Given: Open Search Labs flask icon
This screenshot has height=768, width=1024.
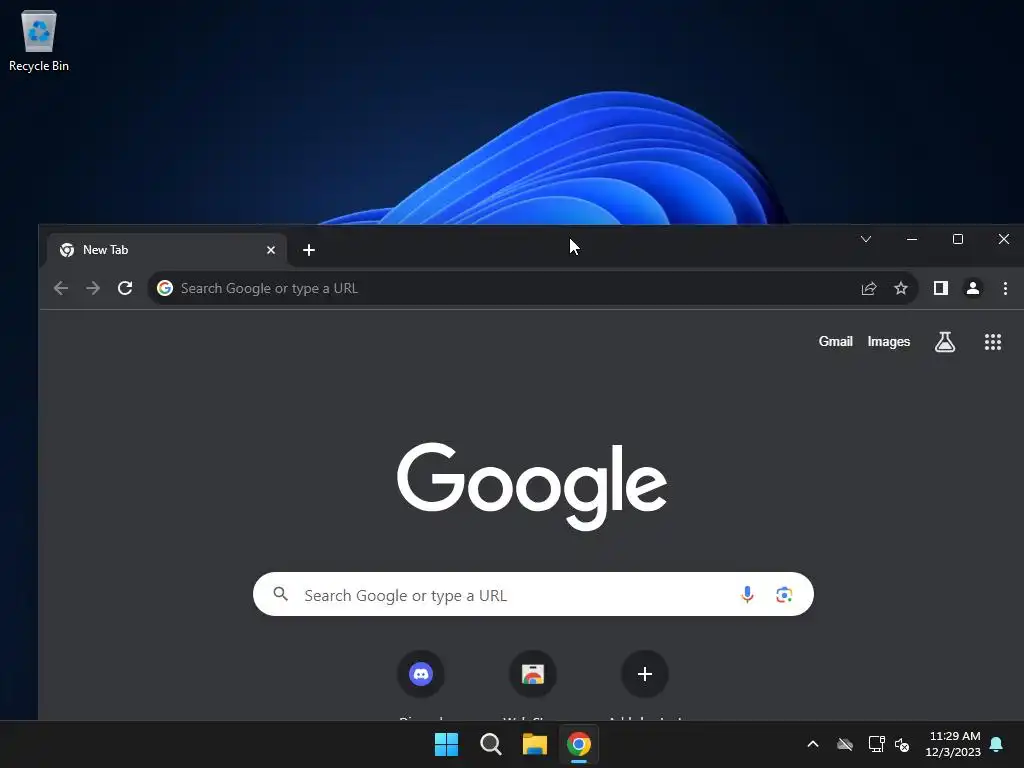Looking at the screenshot, I should tap(944, 342).
